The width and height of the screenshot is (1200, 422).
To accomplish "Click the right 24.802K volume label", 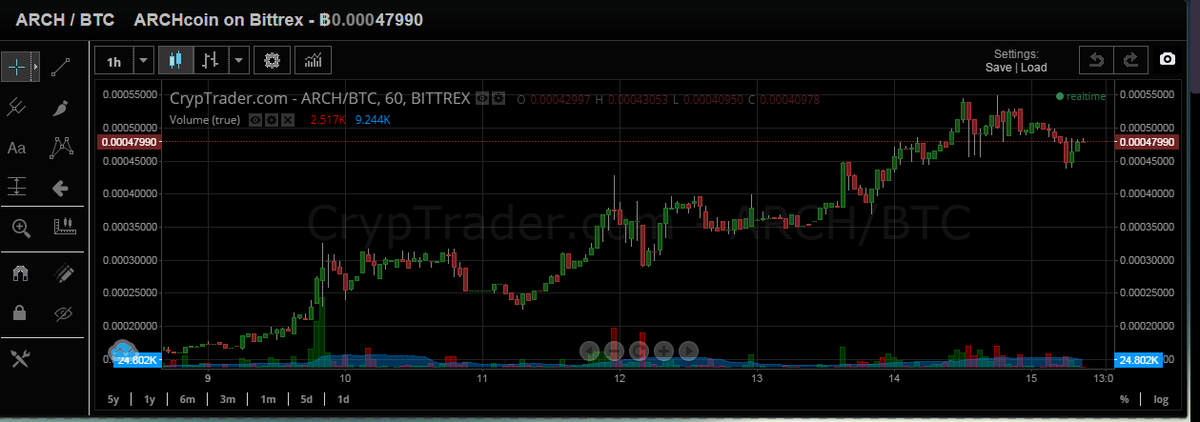I will (1137, 359).
